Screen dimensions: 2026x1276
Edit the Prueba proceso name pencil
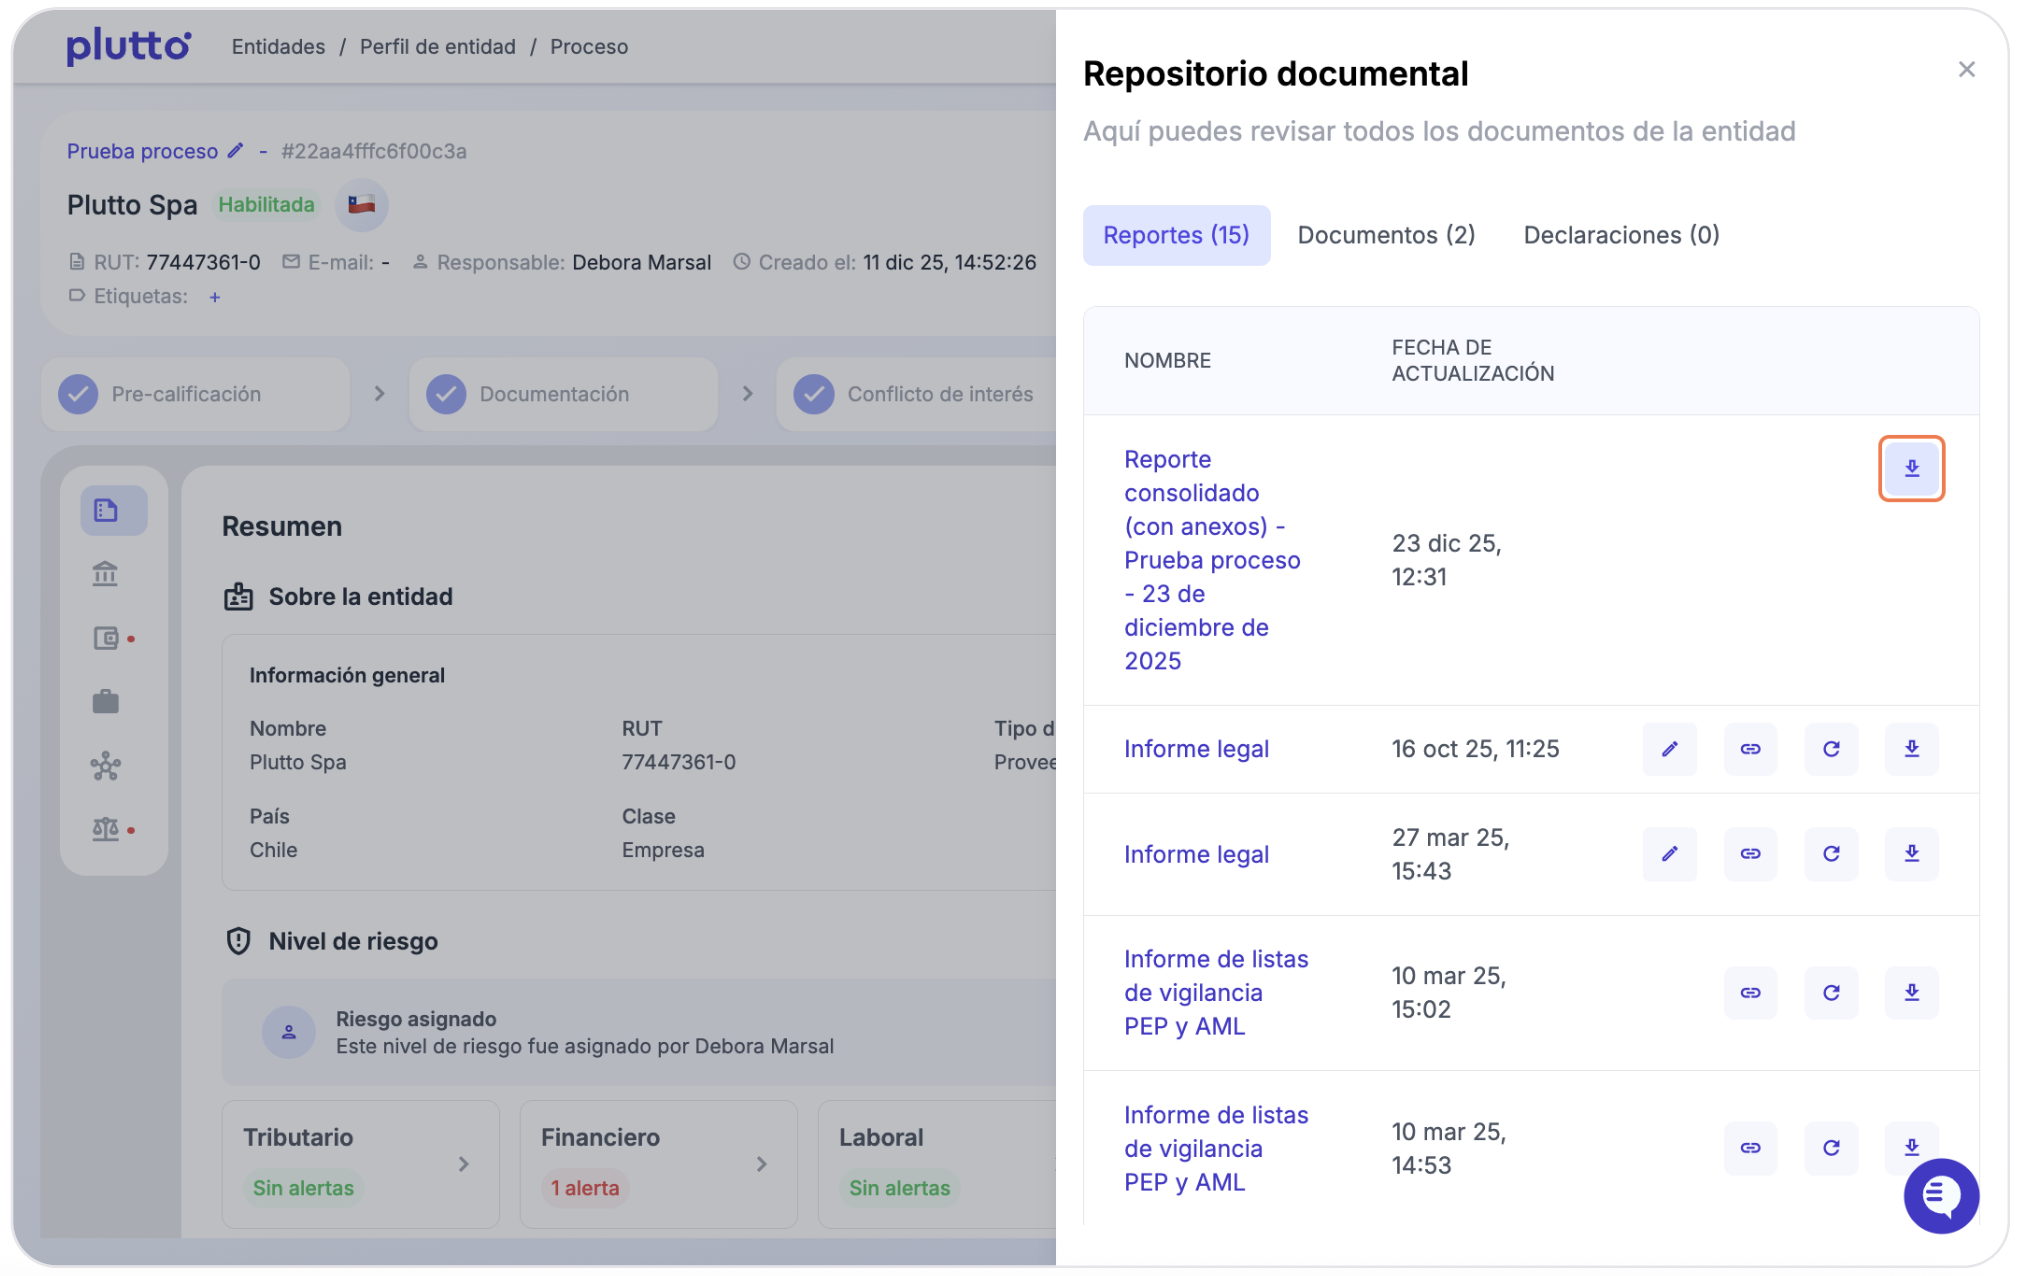coord(236,151)
